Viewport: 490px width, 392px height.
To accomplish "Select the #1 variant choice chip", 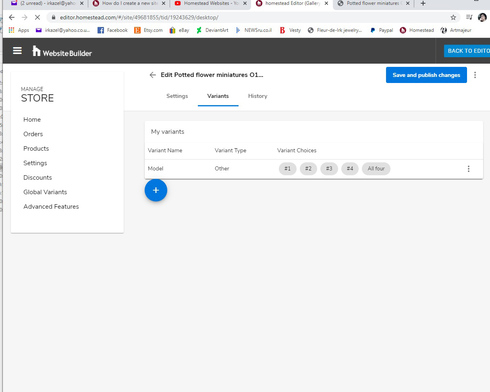I will [287, 169].
